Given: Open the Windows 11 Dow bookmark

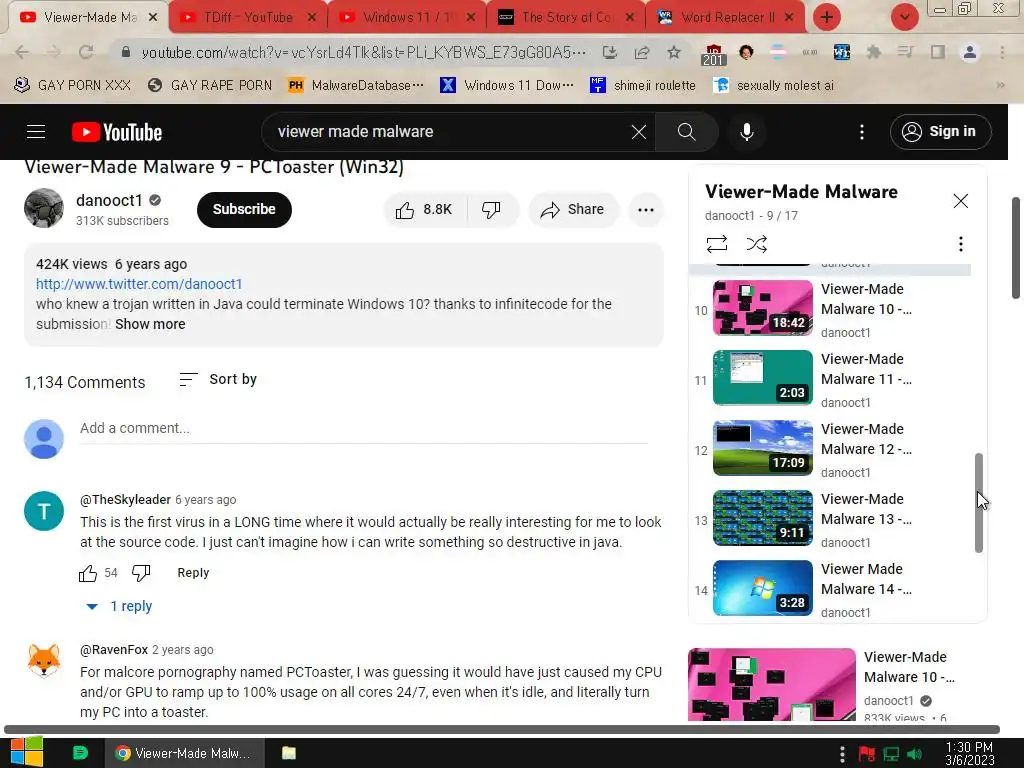Looking at the screenshot, I should pyautogui.click(x=507, y=85).
